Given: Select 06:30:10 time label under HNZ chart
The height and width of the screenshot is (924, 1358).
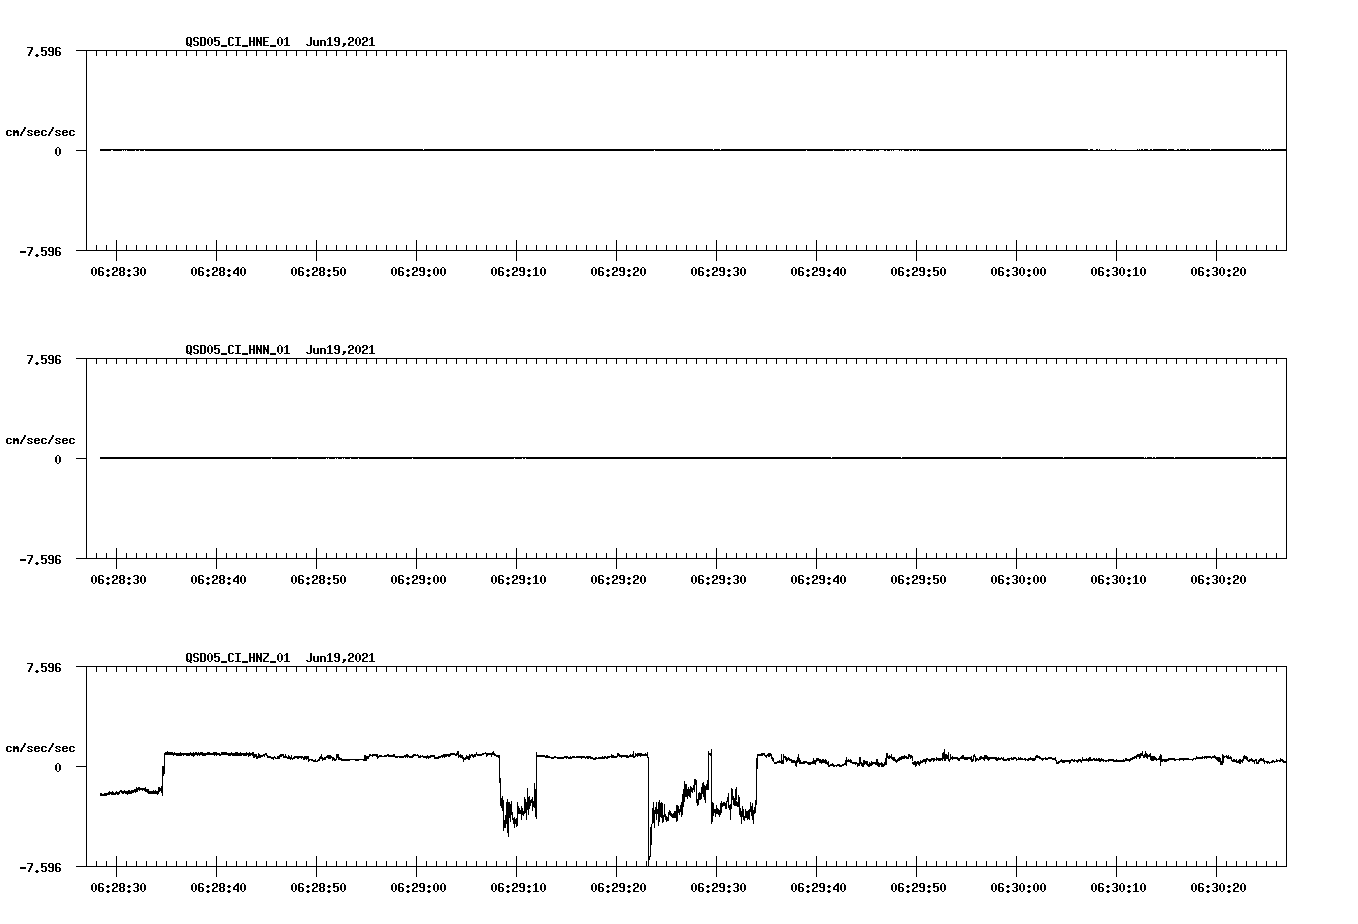Looking at the screenshot, I should coord(1118,888).
